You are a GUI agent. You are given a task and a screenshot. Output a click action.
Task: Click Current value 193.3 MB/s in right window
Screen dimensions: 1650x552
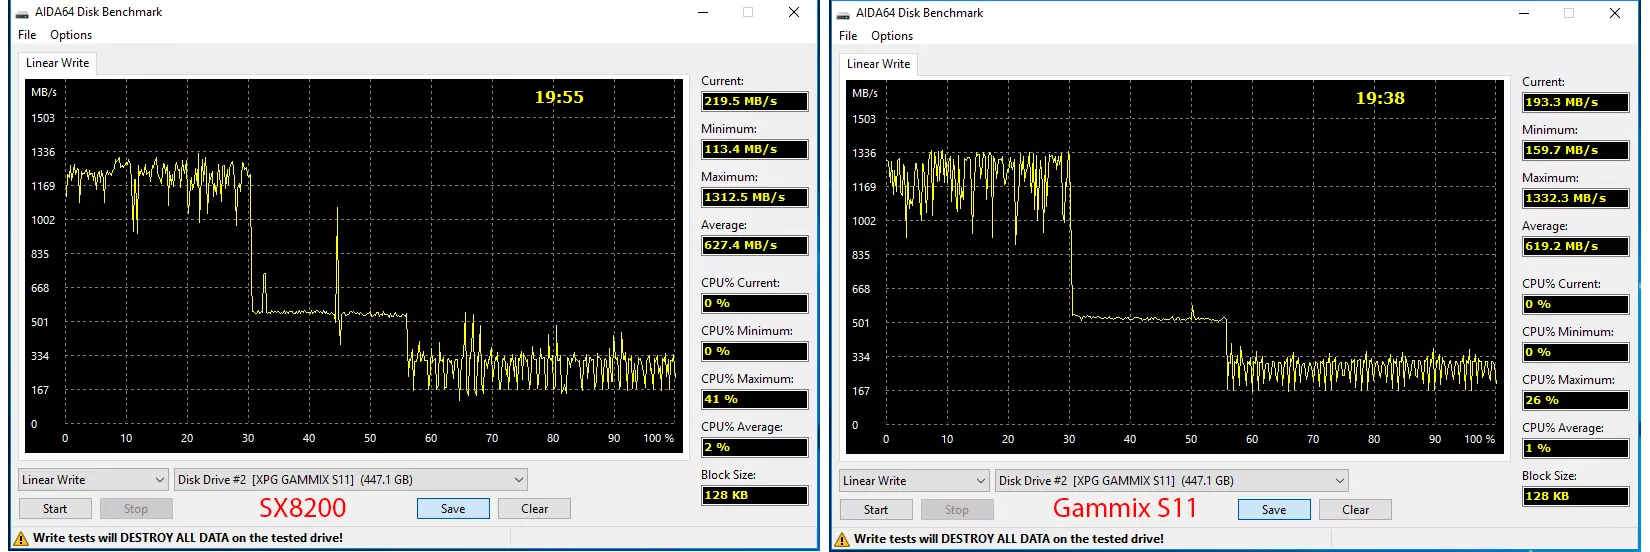point(1576,102)
